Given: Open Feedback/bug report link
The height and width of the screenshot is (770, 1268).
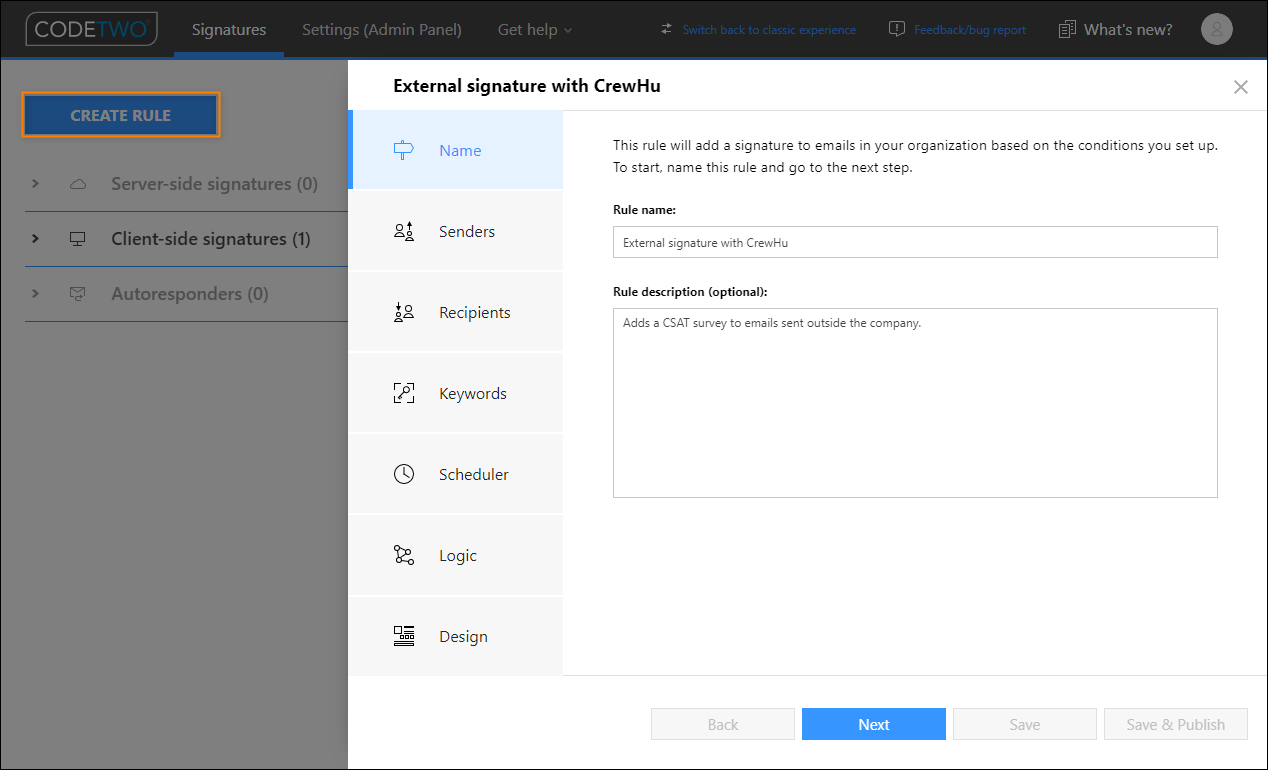Looking at the screenshot, I should pos(970,30).
